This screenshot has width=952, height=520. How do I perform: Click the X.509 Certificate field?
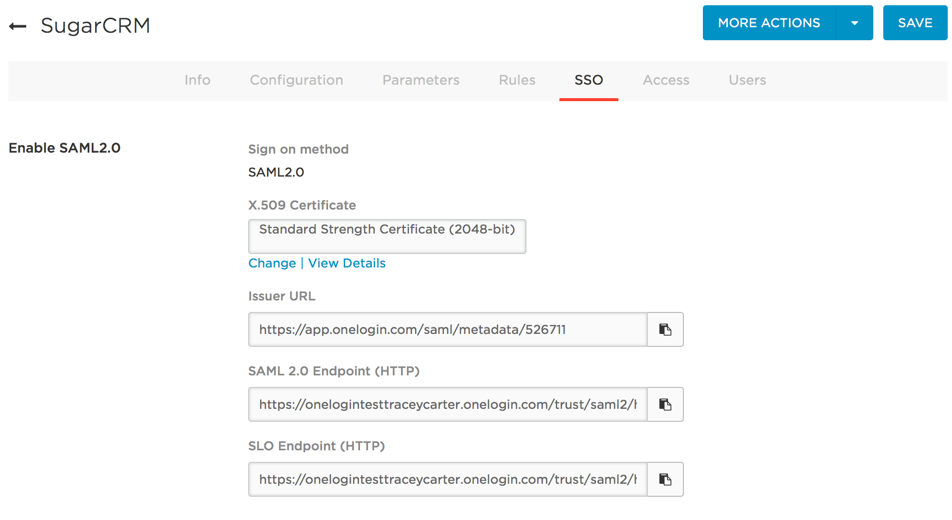pos(387,236)
